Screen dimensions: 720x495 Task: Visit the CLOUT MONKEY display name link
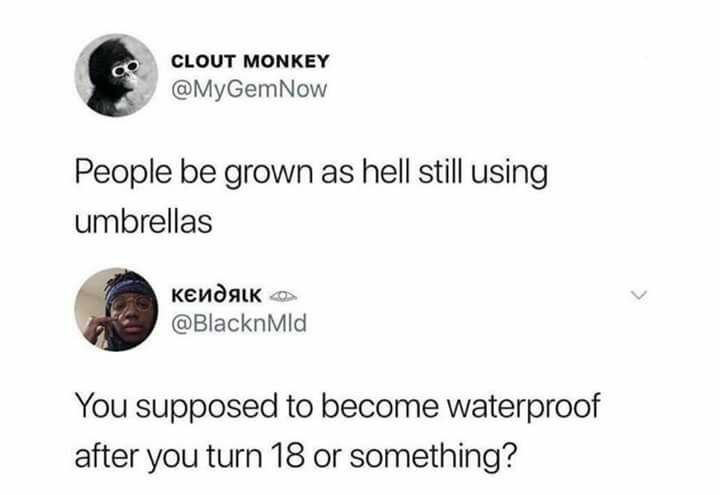(x=250, y=61)
